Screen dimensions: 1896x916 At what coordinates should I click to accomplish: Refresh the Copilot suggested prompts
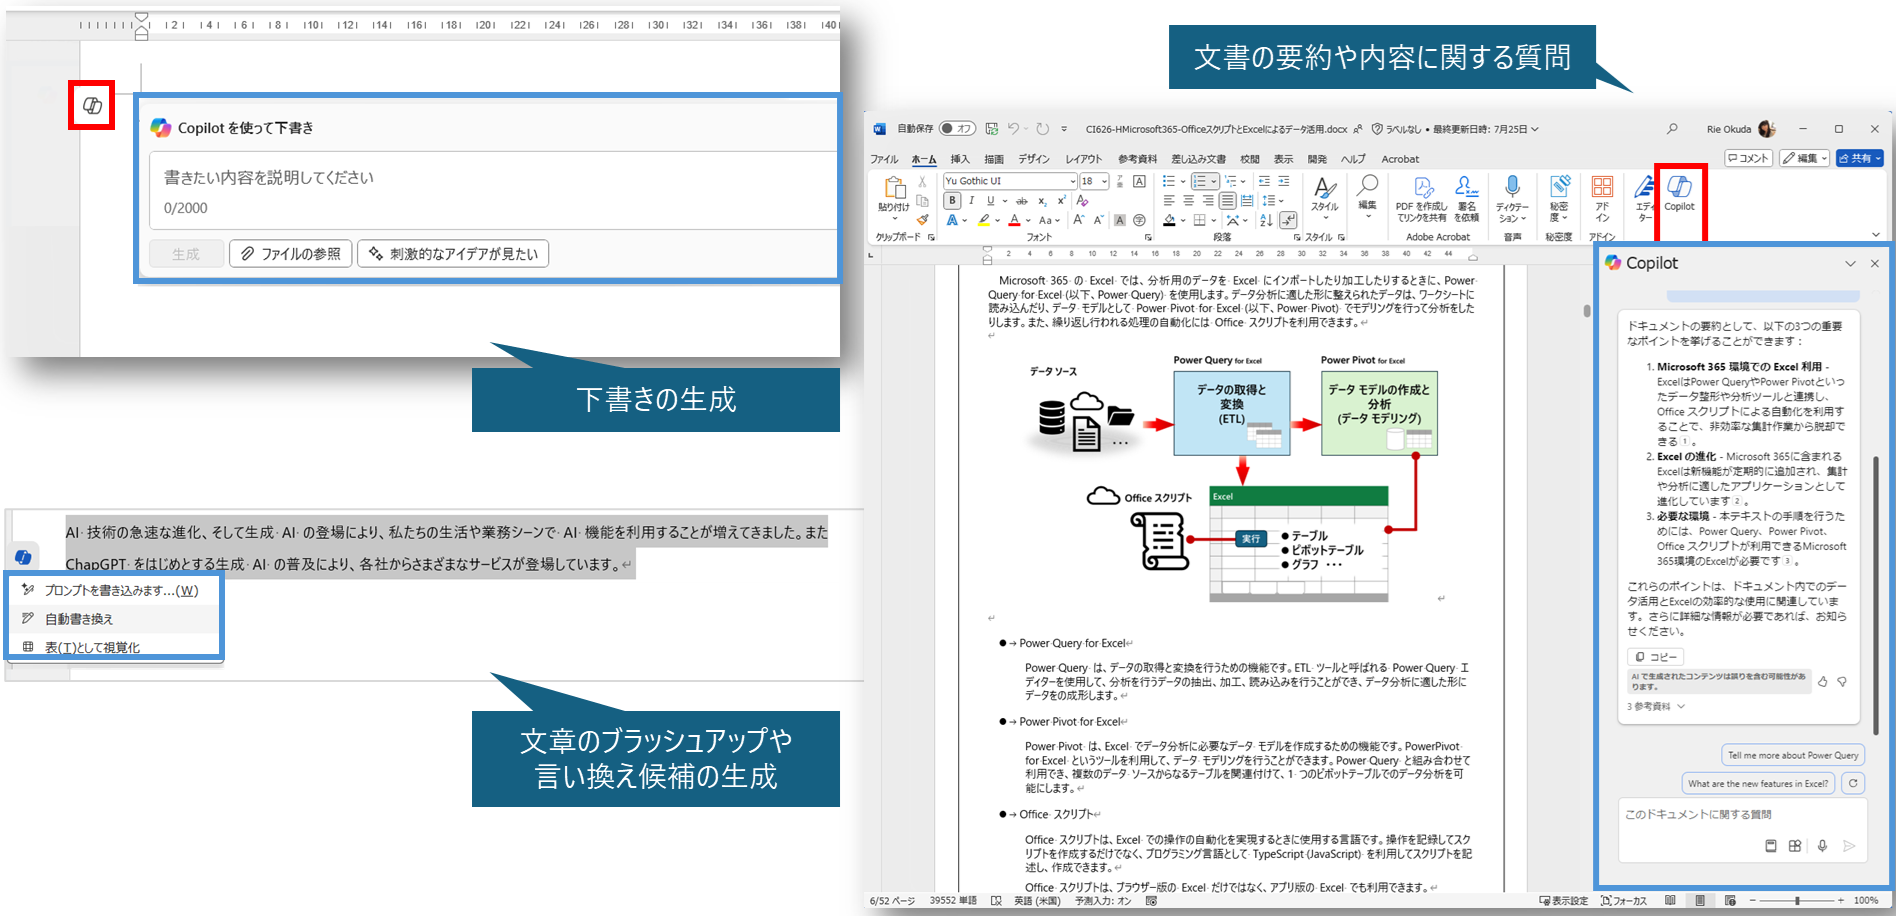point(1853,783)
